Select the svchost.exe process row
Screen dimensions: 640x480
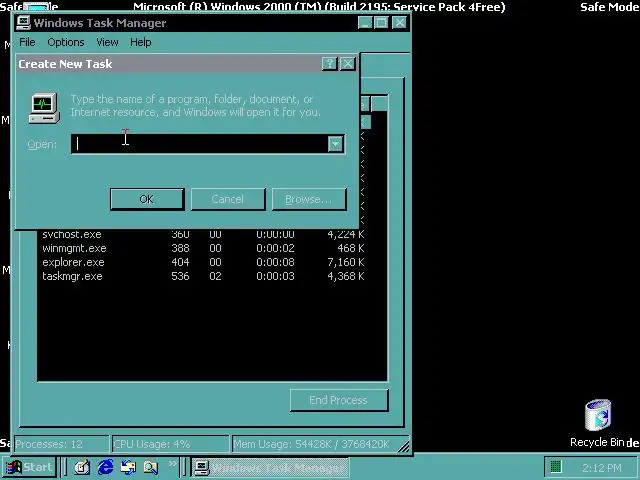[x=203, y=234]
